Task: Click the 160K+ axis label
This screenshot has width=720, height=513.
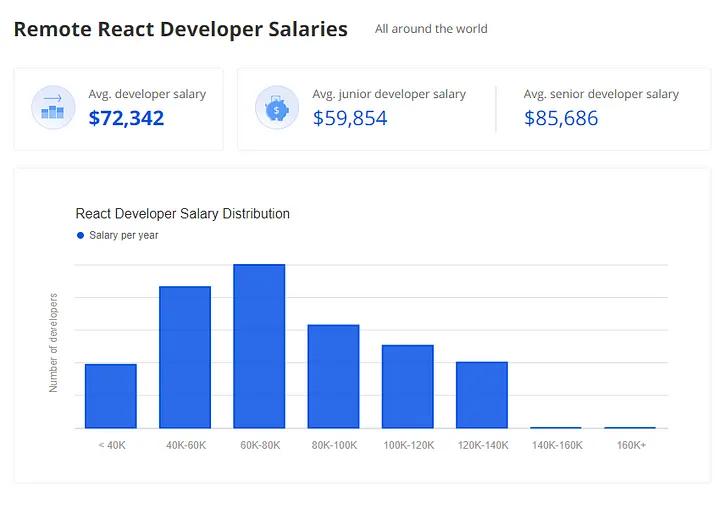Action: point(630,445)
